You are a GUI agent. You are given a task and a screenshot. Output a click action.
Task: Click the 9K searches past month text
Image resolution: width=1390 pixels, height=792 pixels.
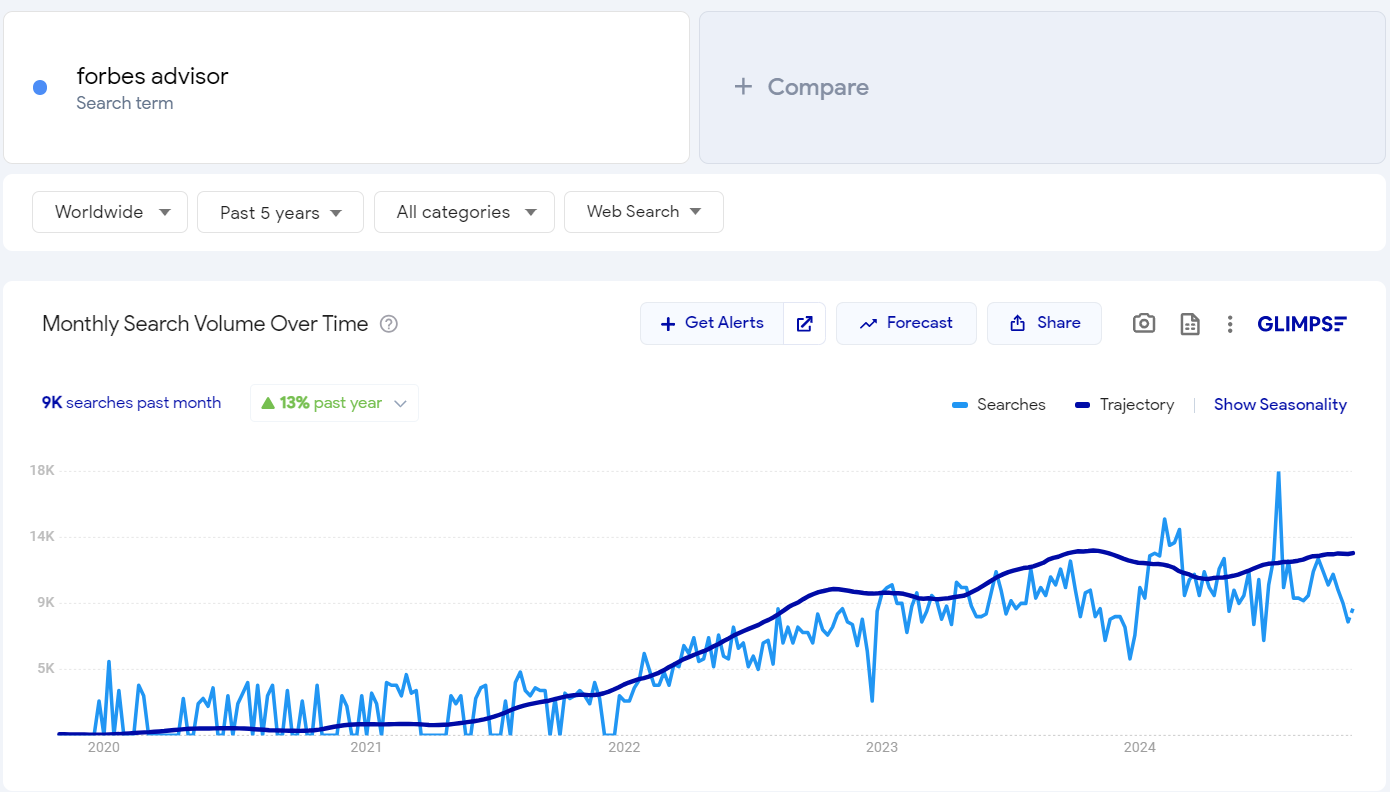[131, 402]
